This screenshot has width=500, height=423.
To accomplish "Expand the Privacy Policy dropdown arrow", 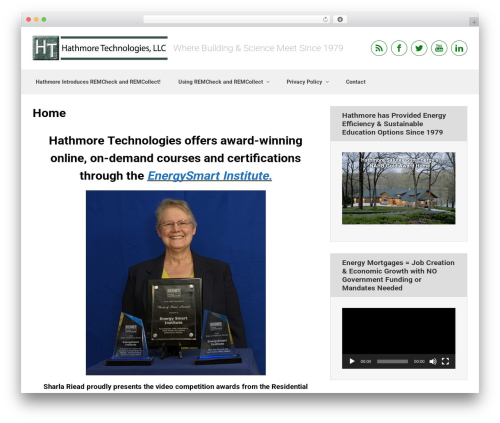I will [x=327, y=82].
